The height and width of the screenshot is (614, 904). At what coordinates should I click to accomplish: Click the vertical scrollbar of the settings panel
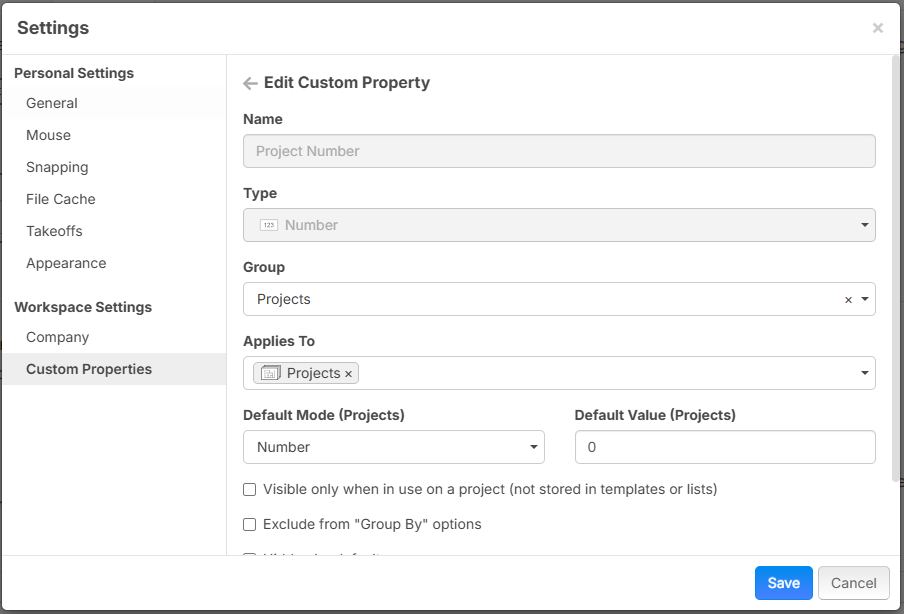[x=894, y=270]
